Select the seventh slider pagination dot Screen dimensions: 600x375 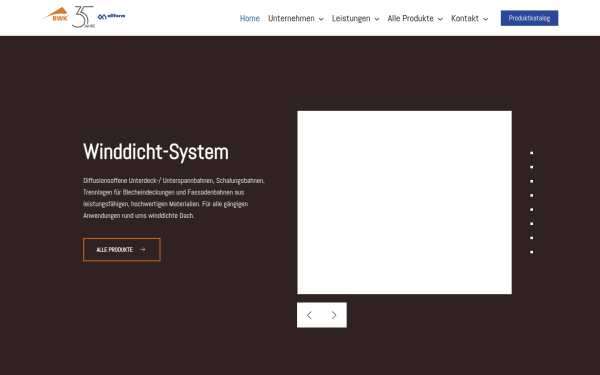pyautogui.click(x=532, y=238)
